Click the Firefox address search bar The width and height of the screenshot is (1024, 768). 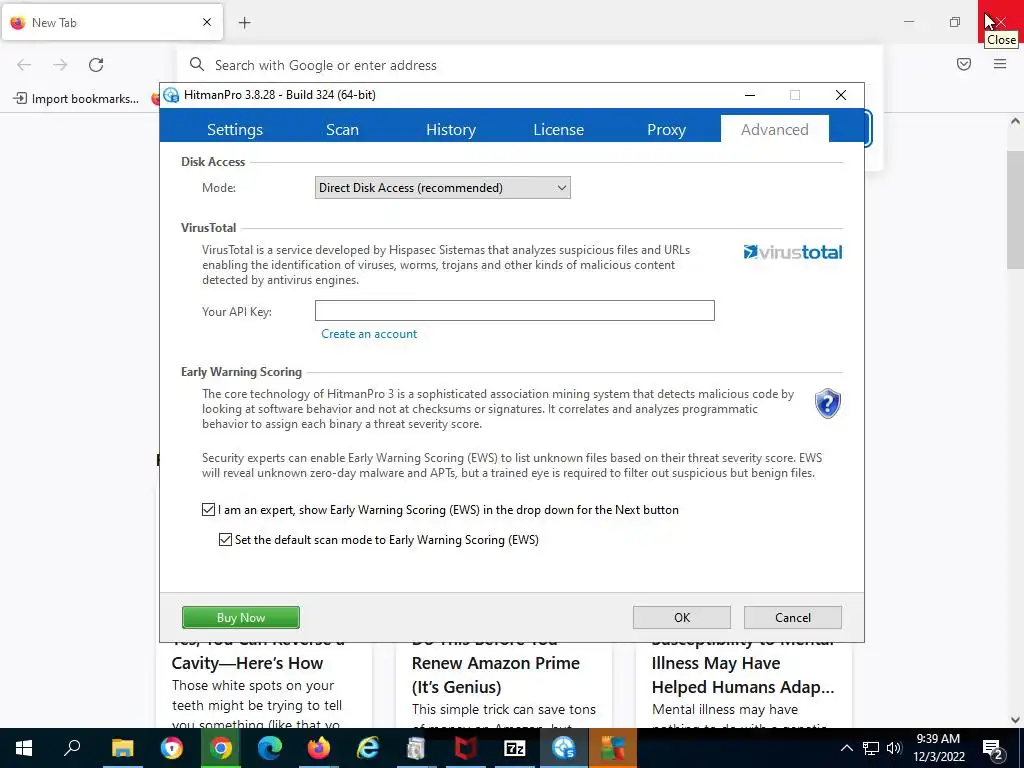point(529,65)
